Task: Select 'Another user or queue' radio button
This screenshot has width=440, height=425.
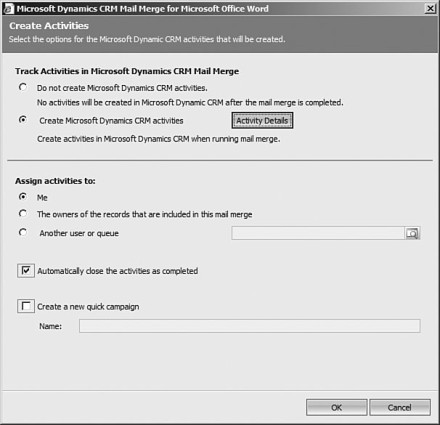Action: tap(23, 232)
